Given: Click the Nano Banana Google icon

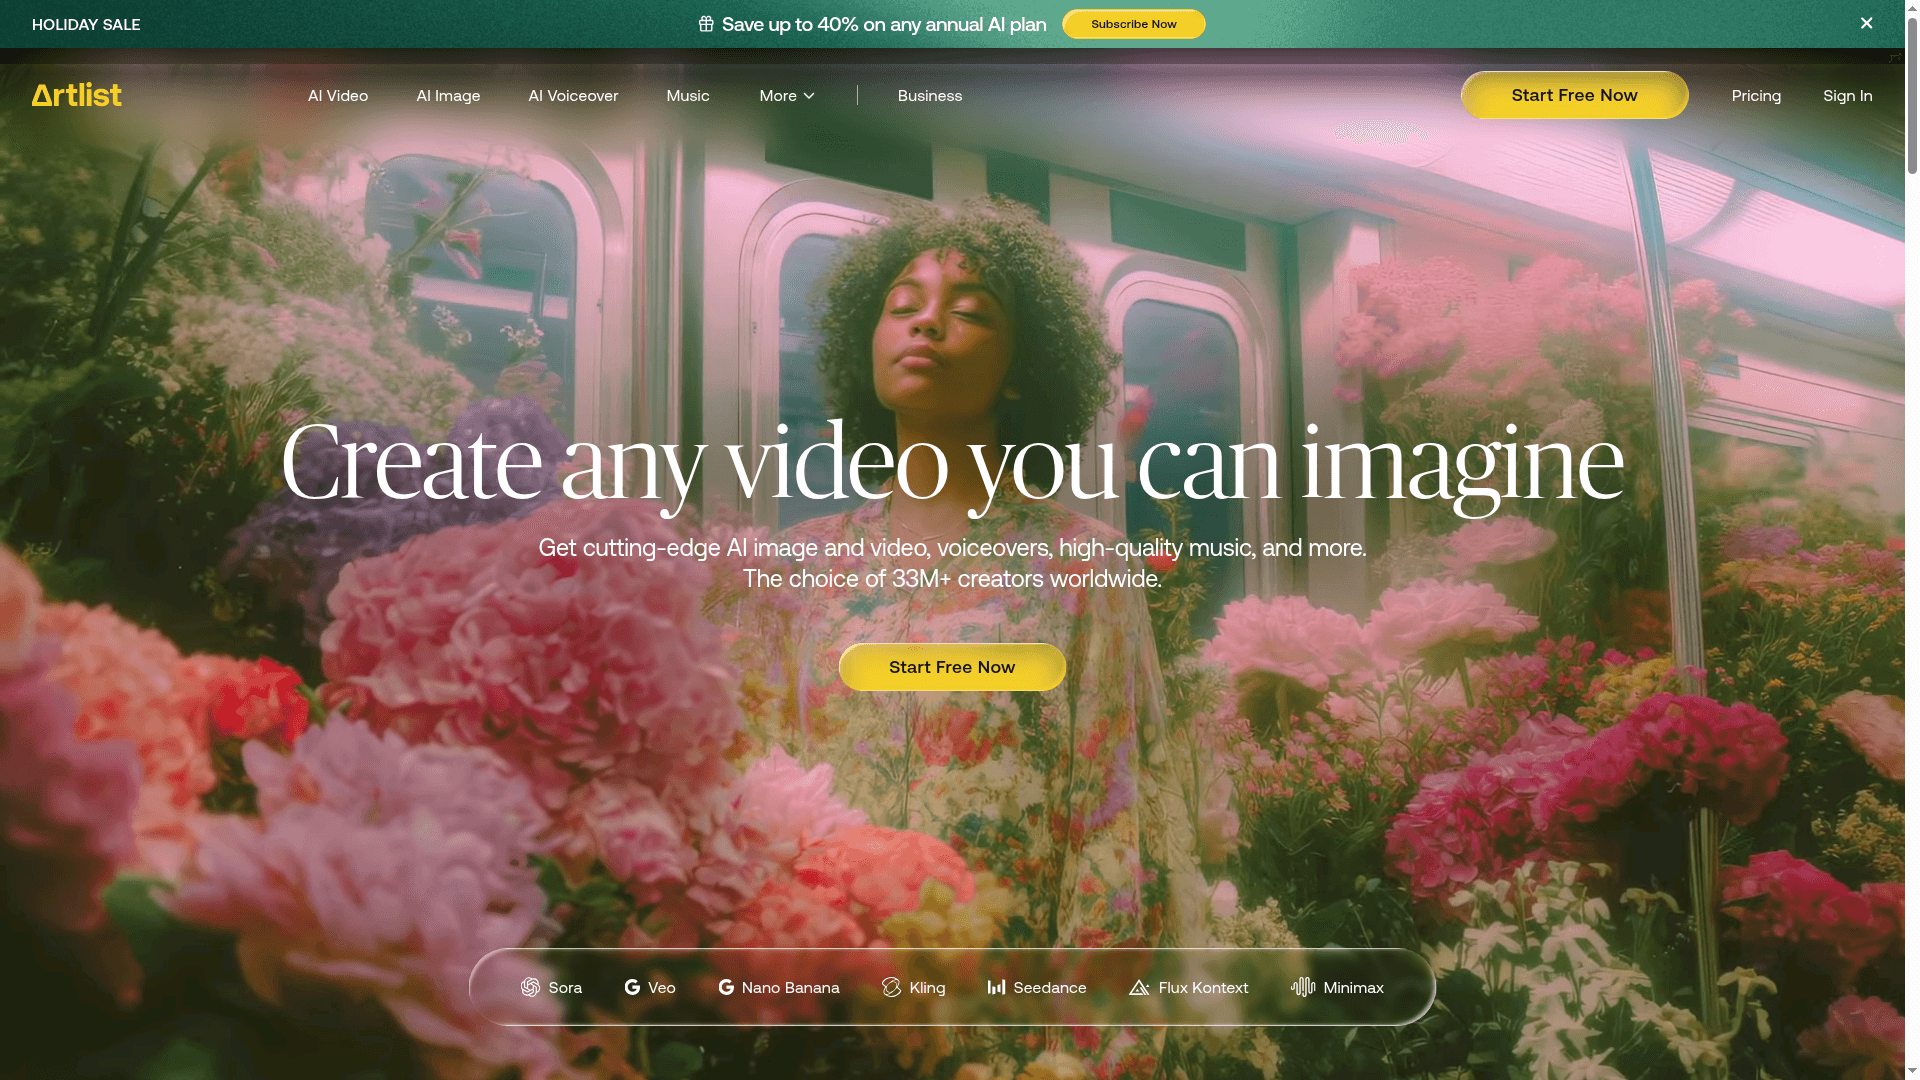Looking at the screenshot, I should pos(726,987).
